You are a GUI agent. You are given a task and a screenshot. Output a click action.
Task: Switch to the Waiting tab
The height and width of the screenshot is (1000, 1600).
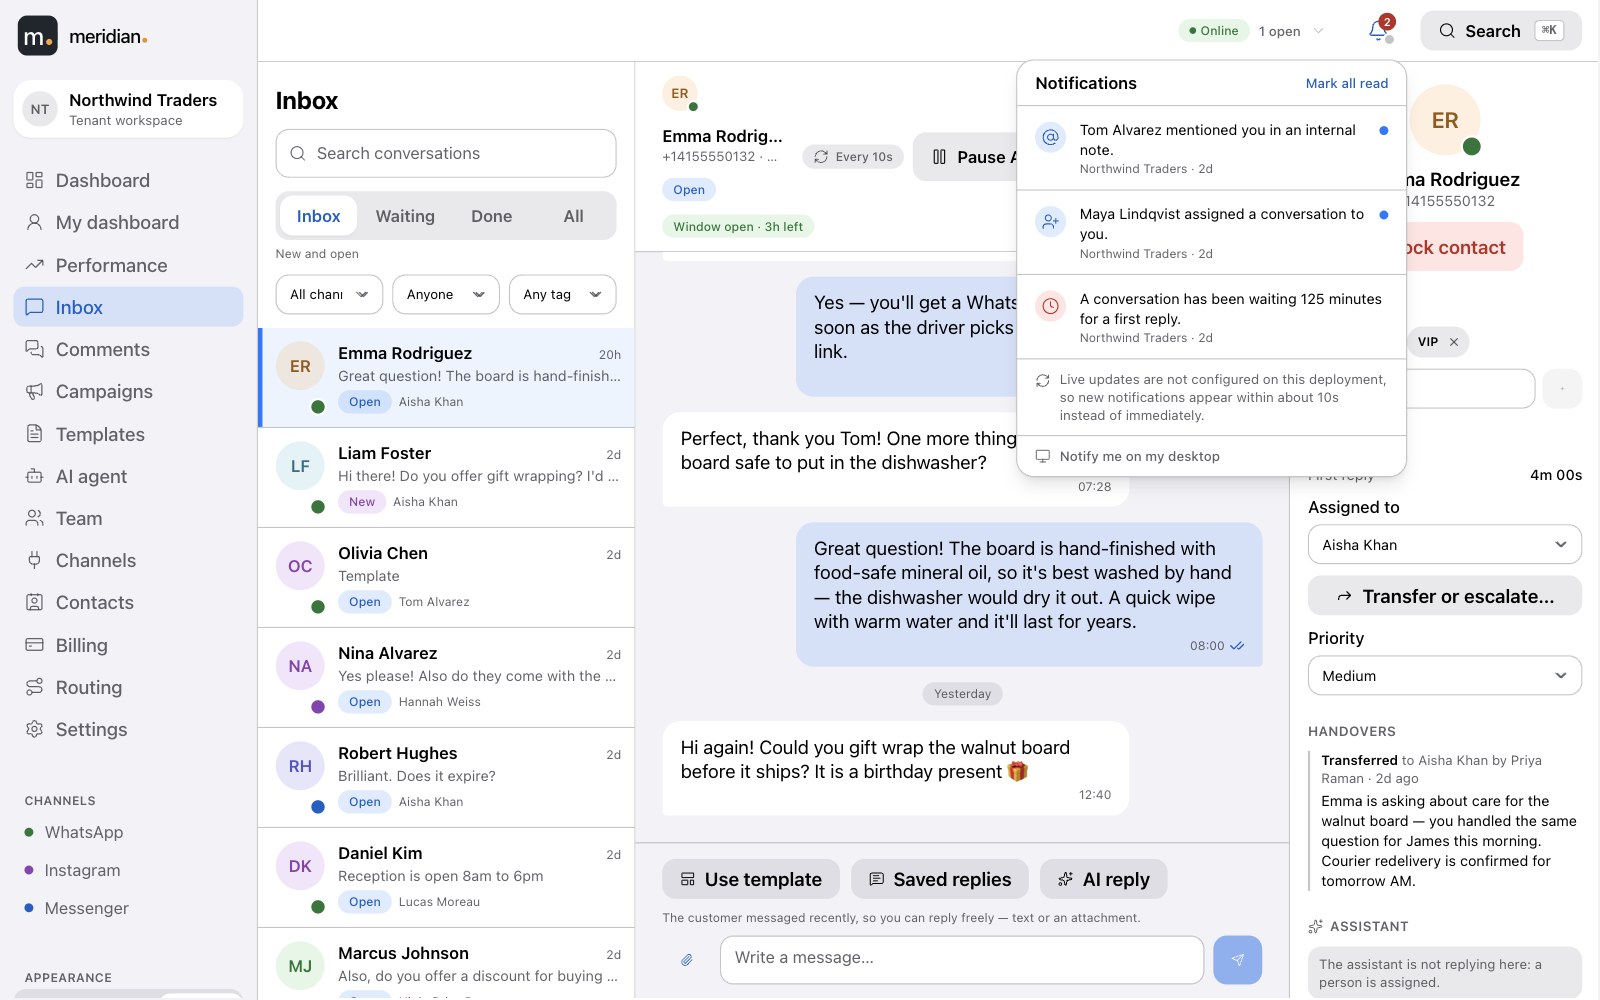(x=405, y=216)
